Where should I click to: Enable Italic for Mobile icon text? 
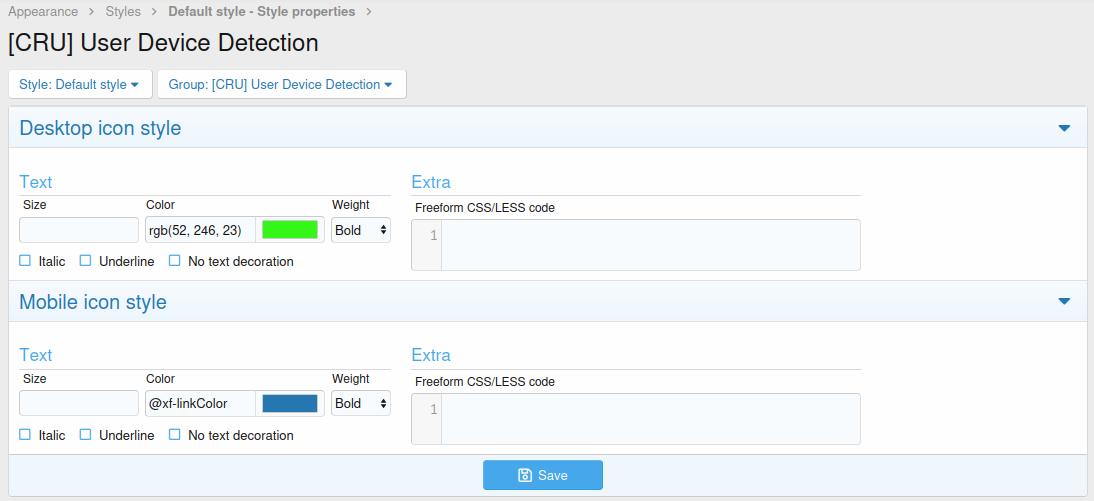coord(25,435)
